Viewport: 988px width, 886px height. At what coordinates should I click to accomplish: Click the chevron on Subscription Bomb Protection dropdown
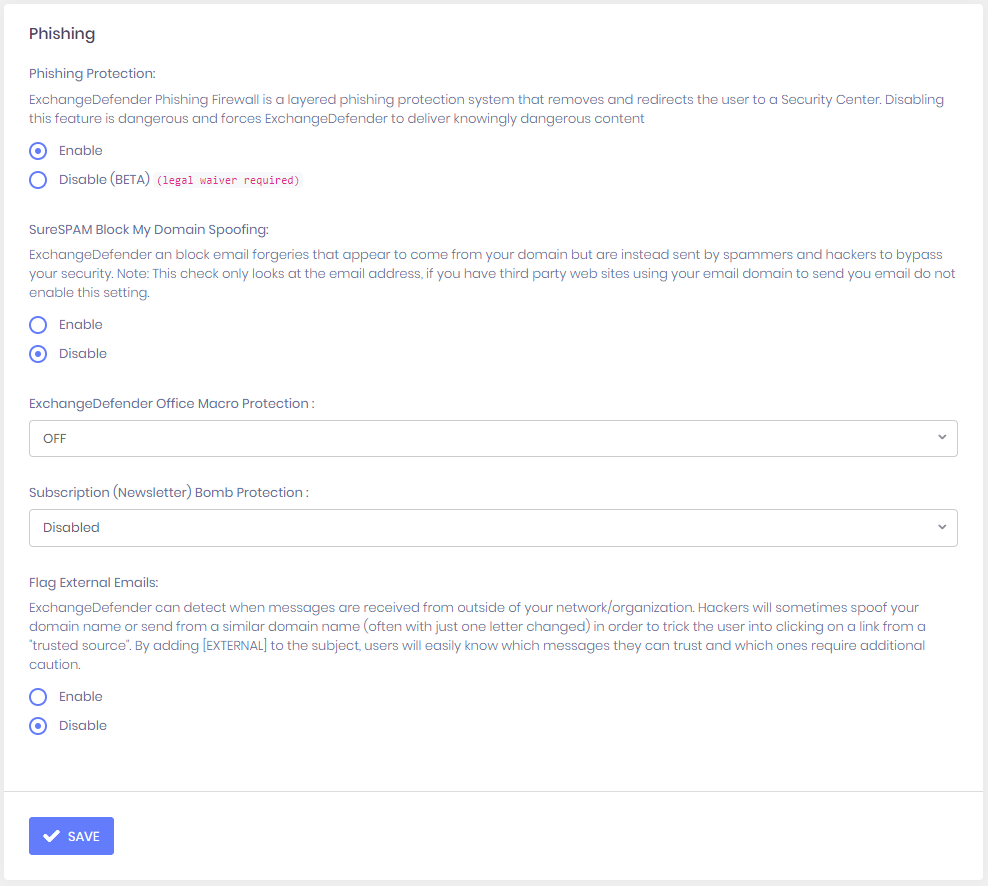(x=941, y=527)
